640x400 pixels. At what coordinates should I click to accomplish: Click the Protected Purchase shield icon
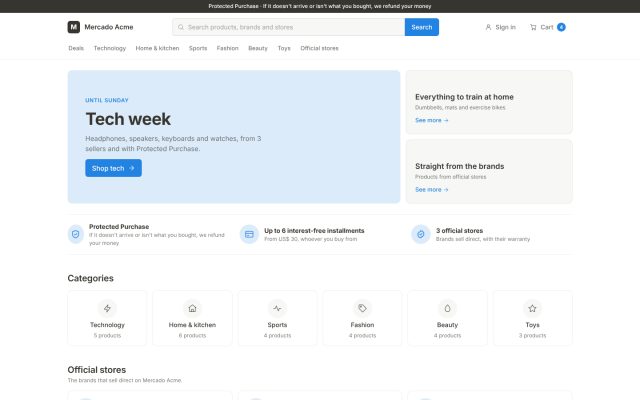(76, 234)
